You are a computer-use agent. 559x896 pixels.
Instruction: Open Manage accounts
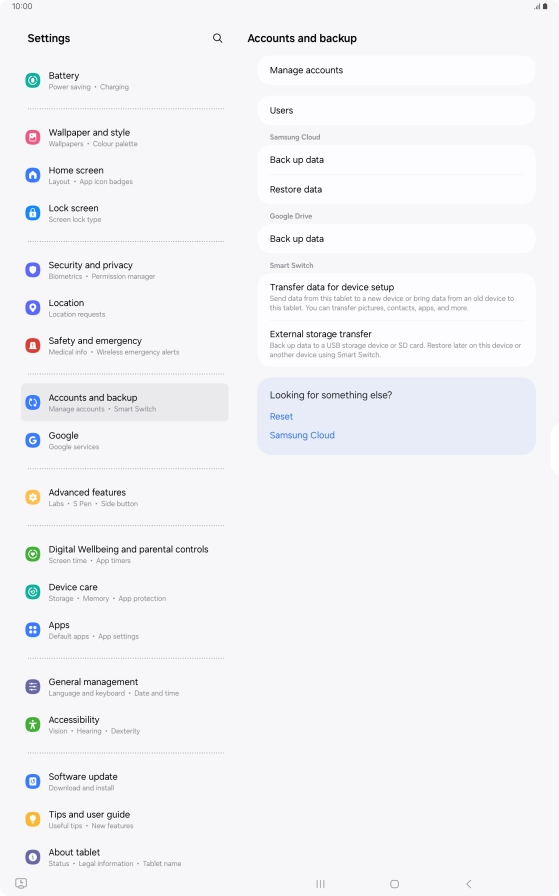[396, 70]
